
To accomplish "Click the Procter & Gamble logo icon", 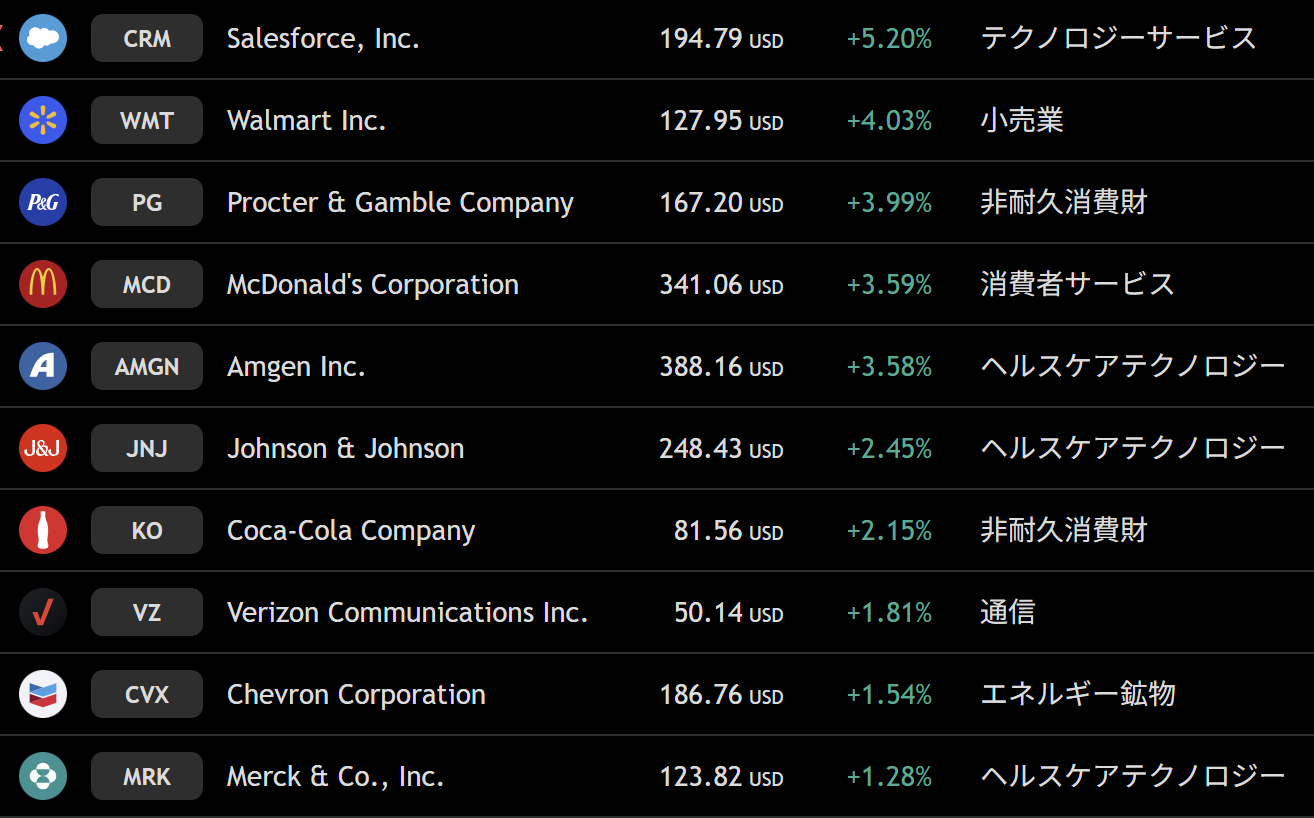I will (x=43, y=203).
